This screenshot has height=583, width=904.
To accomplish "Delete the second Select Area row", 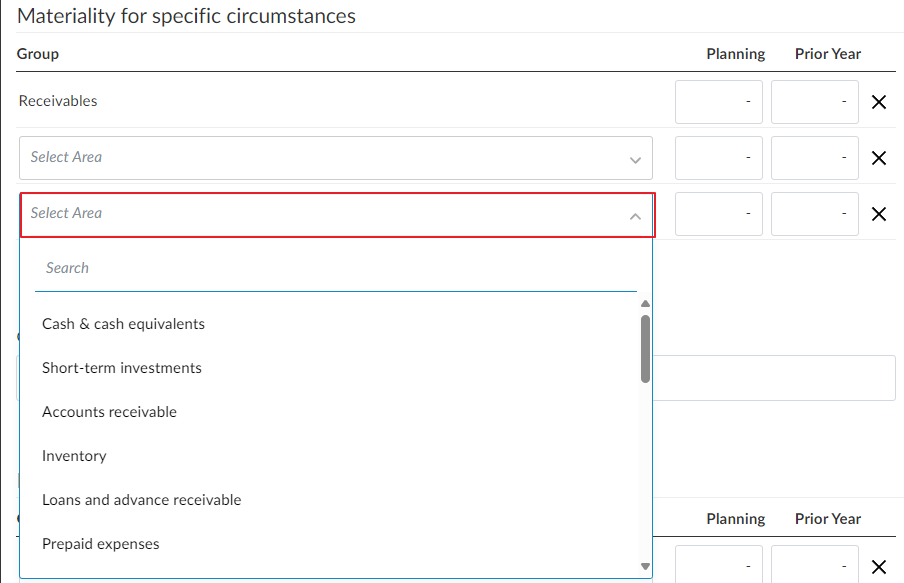I will point(879,158).
